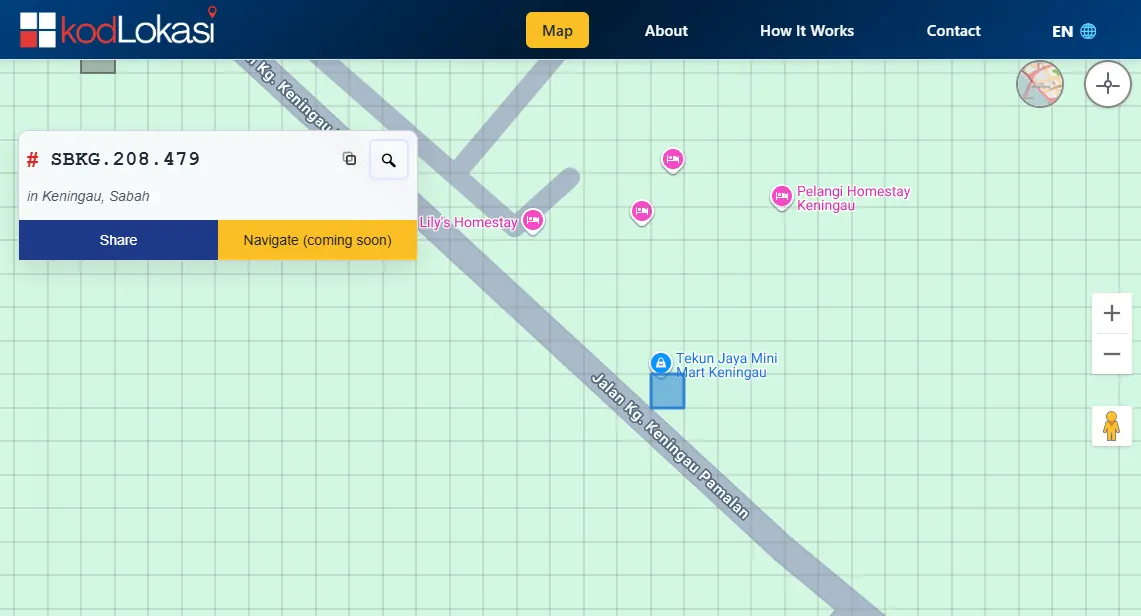
Task: Click the zoom out minus icon
Action: point(1112,353)
